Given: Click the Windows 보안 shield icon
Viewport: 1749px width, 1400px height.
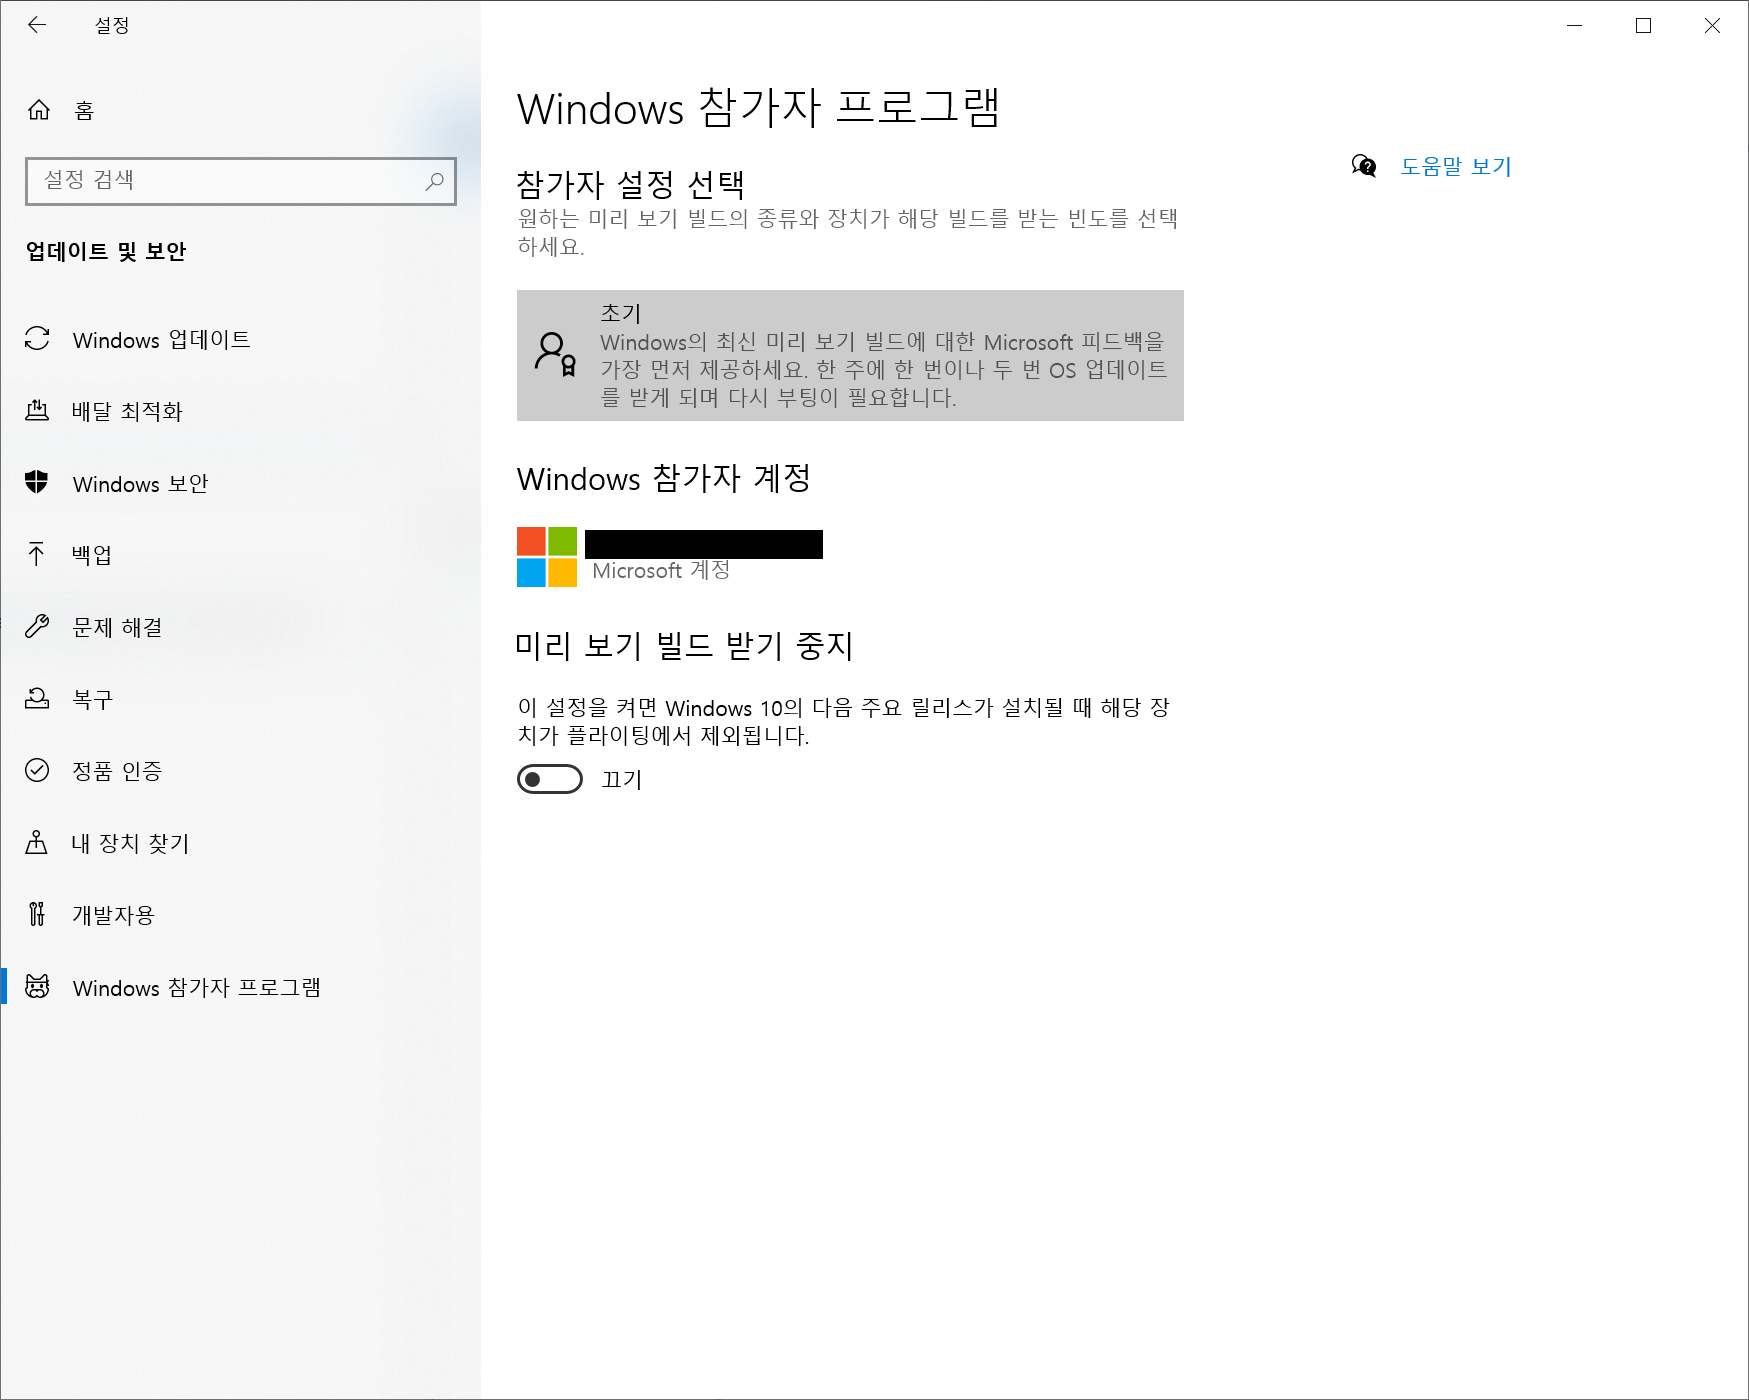Looking at the screenshot, I should point(37,482).
